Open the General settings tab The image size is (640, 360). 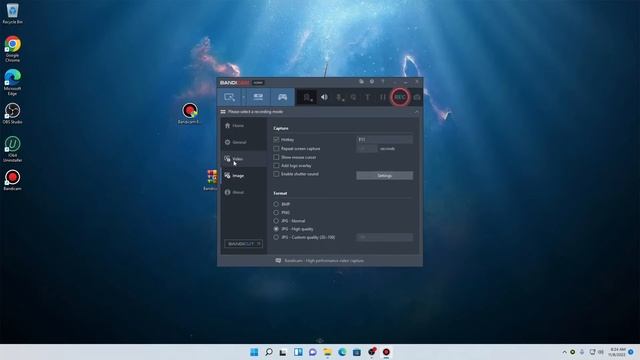point(244,142)
